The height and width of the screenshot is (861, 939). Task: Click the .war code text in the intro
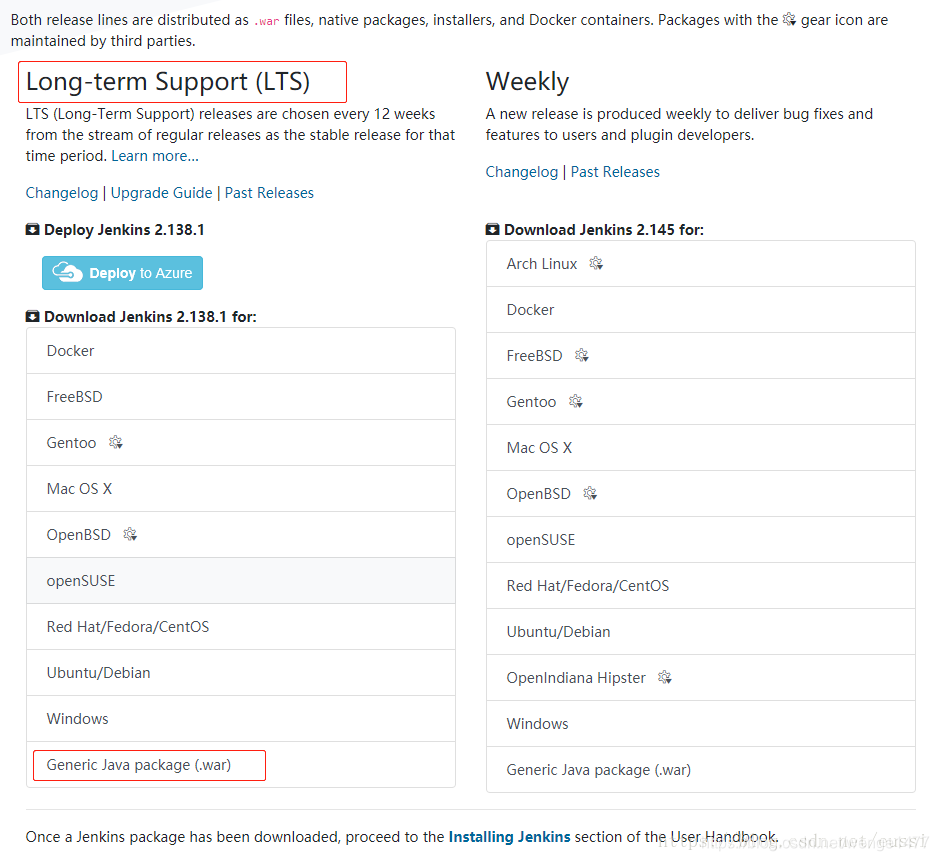[x=266, y=21]
